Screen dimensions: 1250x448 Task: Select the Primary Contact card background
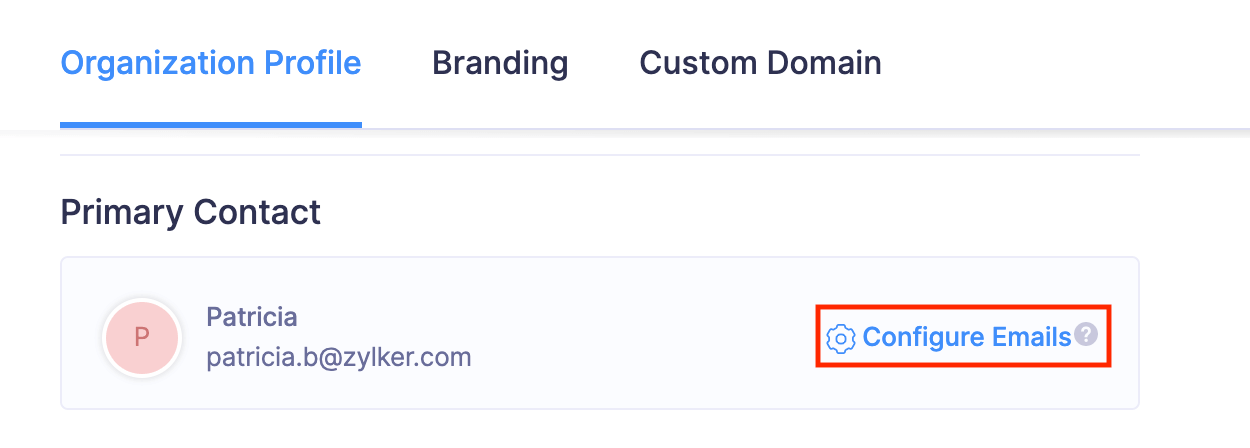(x=600, y=333)
